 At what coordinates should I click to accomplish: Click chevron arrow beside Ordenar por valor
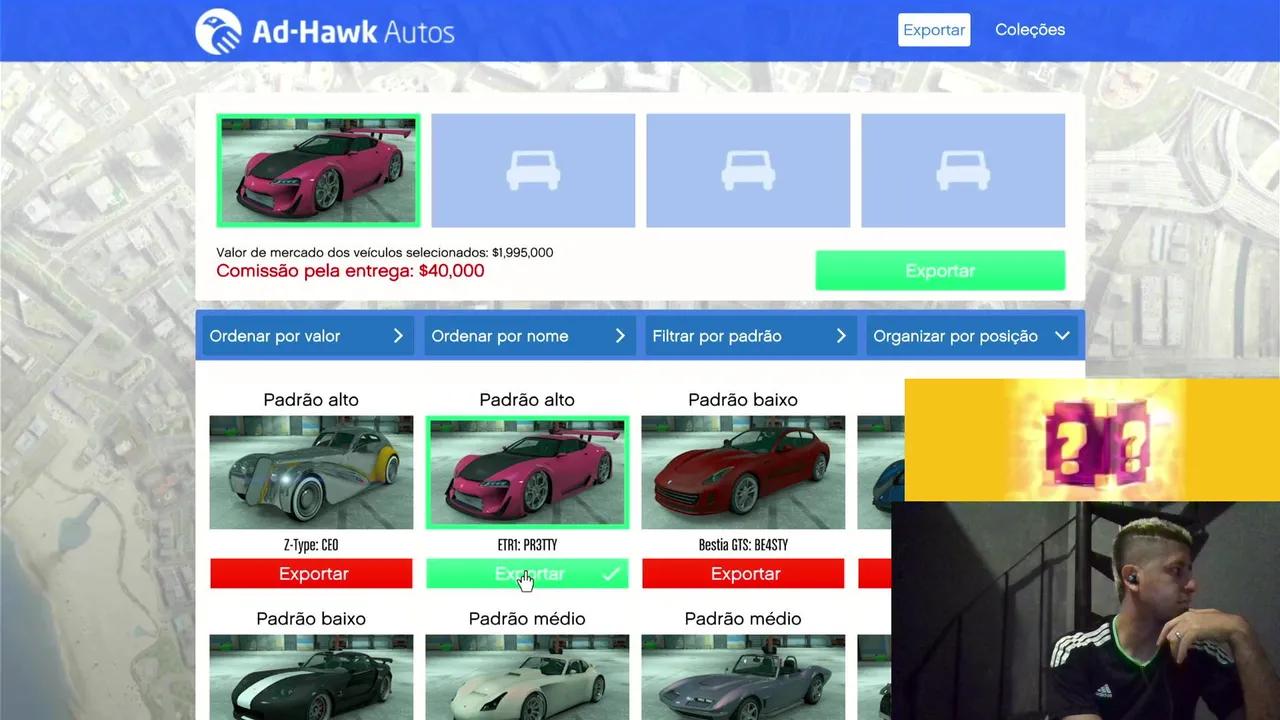point(398,336)
